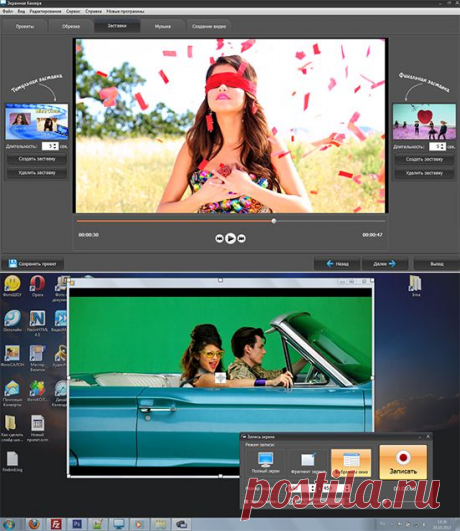Open the Вид menu

(x=21, y=12)
